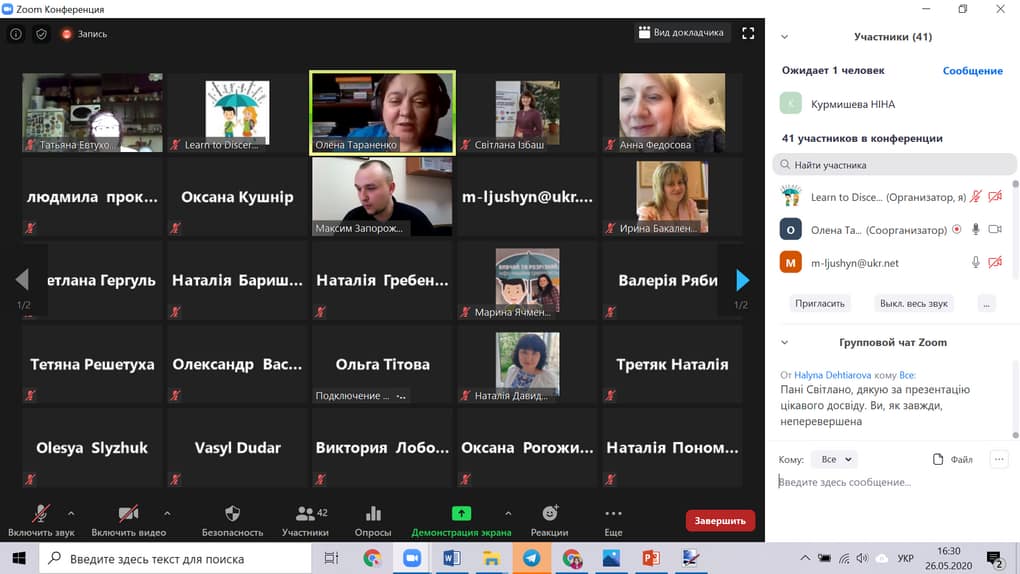Switch layout via Вид докладчика

[x=681, y=33]
